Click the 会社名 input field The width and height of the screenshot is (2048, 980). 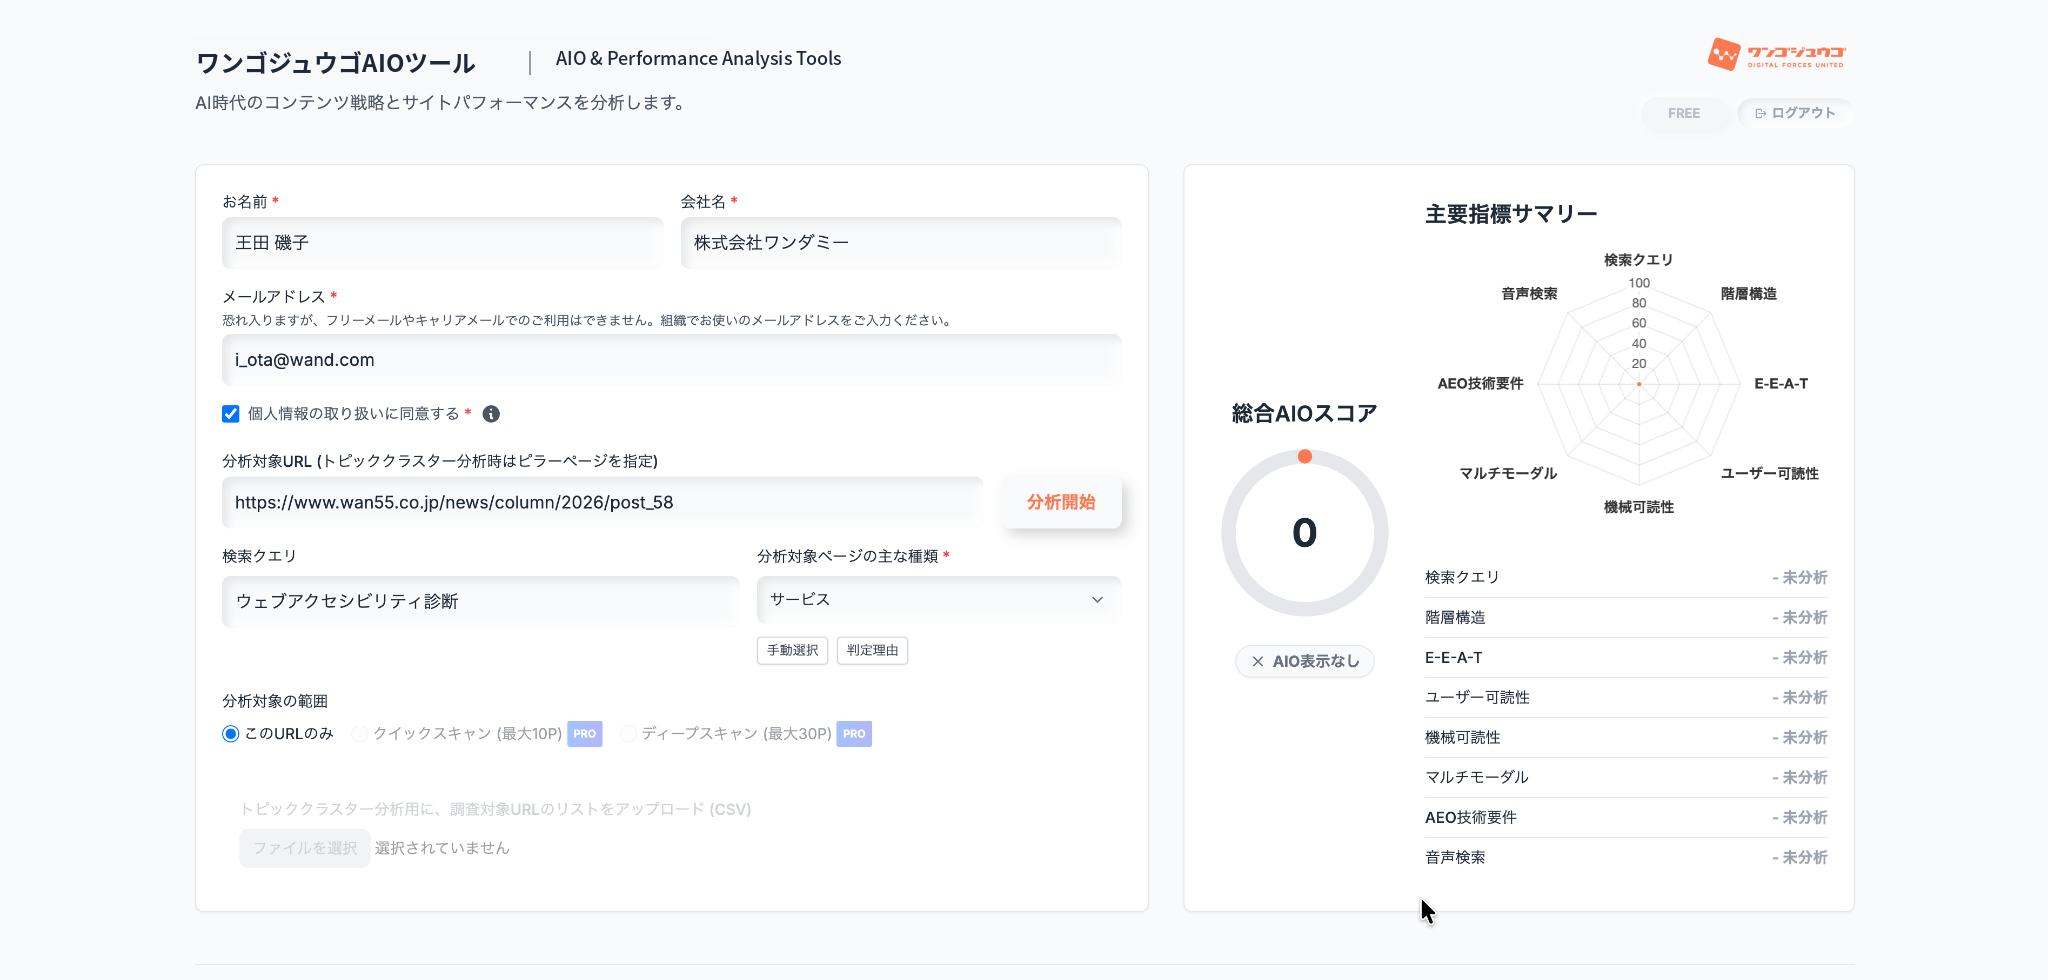tap(901, 243)
